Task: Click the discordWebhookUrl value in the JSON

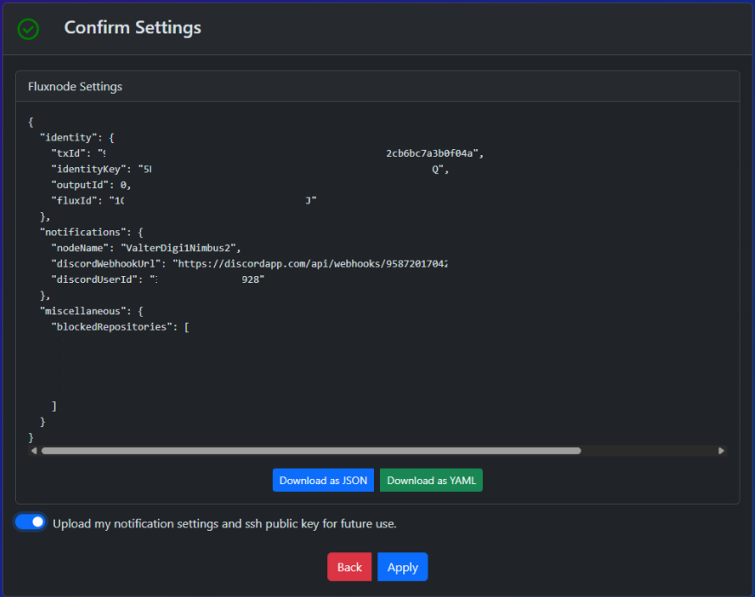Action: tap(310, 264)
